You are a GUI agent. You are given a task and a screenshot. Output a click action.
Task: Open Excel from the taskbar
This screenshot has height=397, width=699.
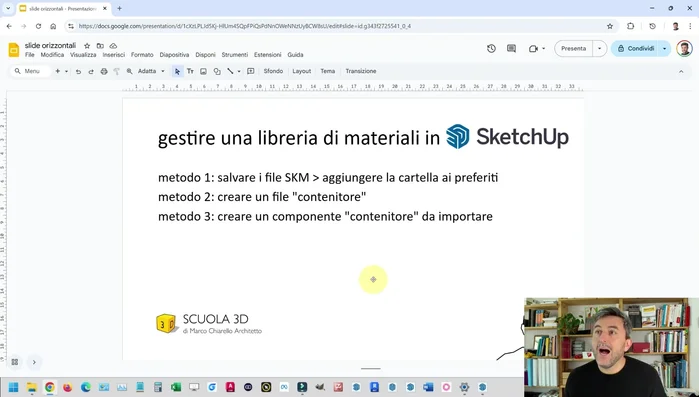click(x=176, y=387)
